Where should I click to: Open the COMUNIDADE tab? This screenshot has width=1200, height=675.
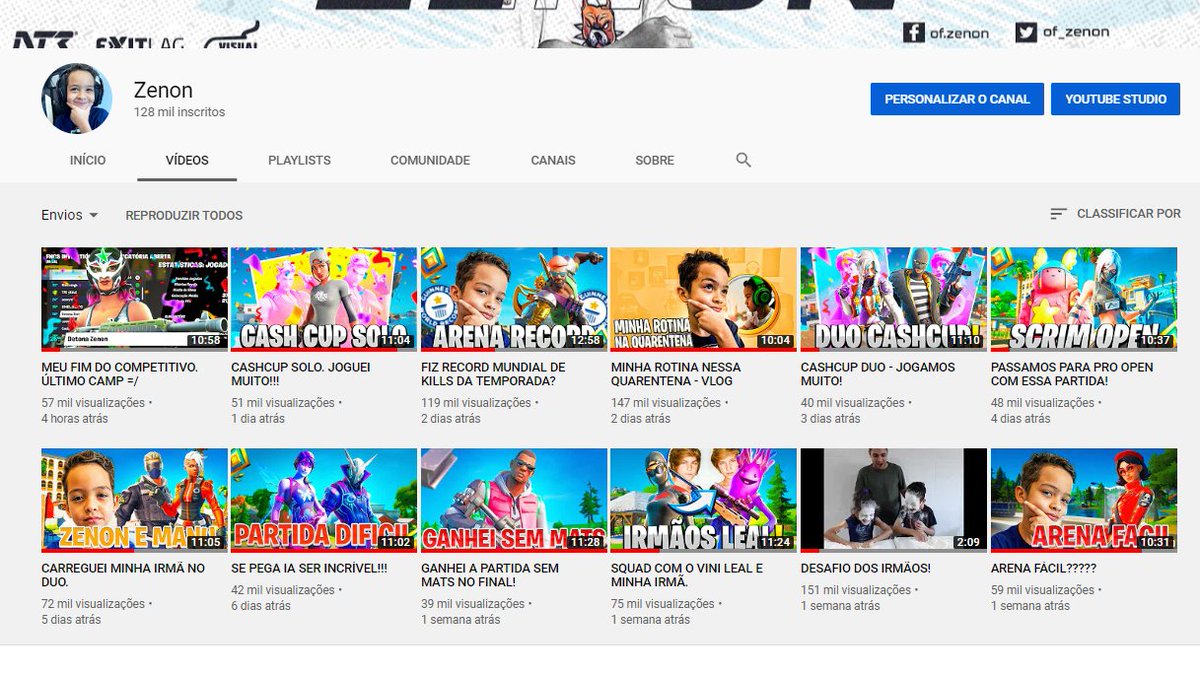[x=429, y=159]
